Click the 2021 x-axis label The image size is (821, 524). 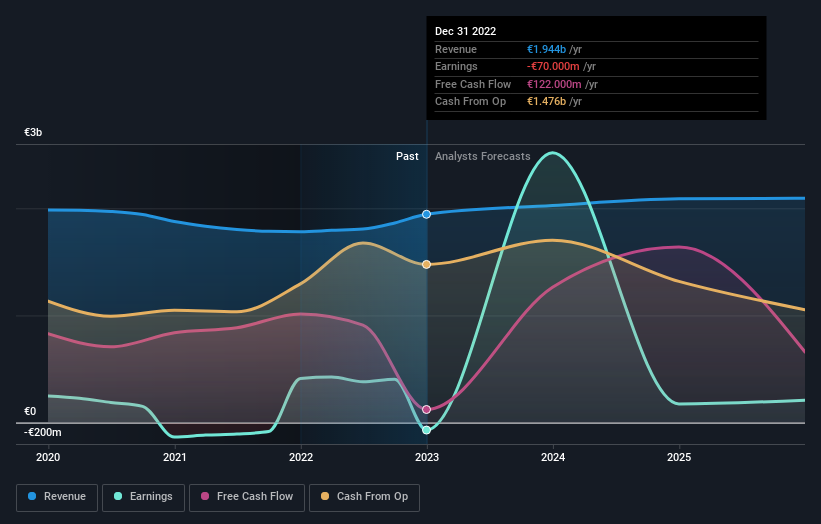click(174, 457)
